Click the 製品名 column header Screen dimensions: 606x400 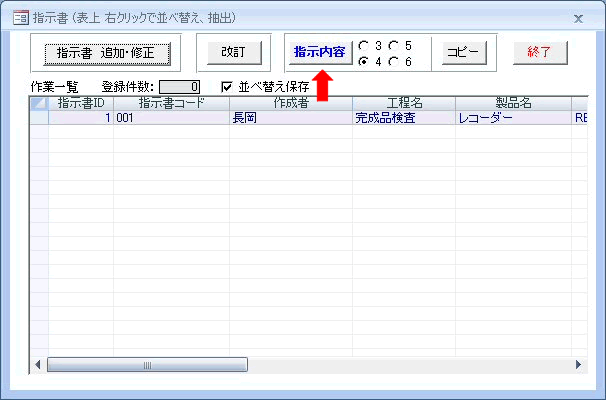514,103
